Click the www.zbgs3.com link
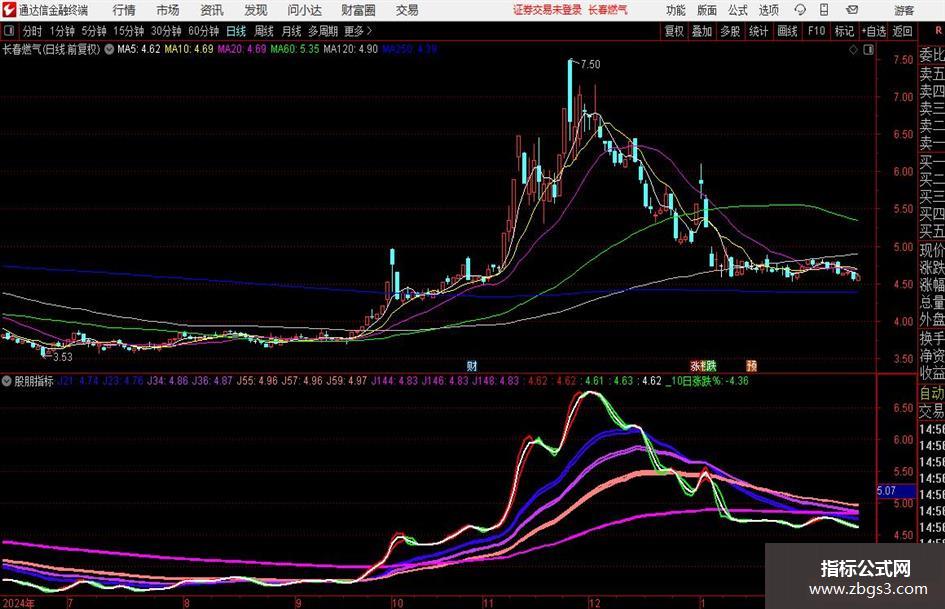 click(868, 588)
